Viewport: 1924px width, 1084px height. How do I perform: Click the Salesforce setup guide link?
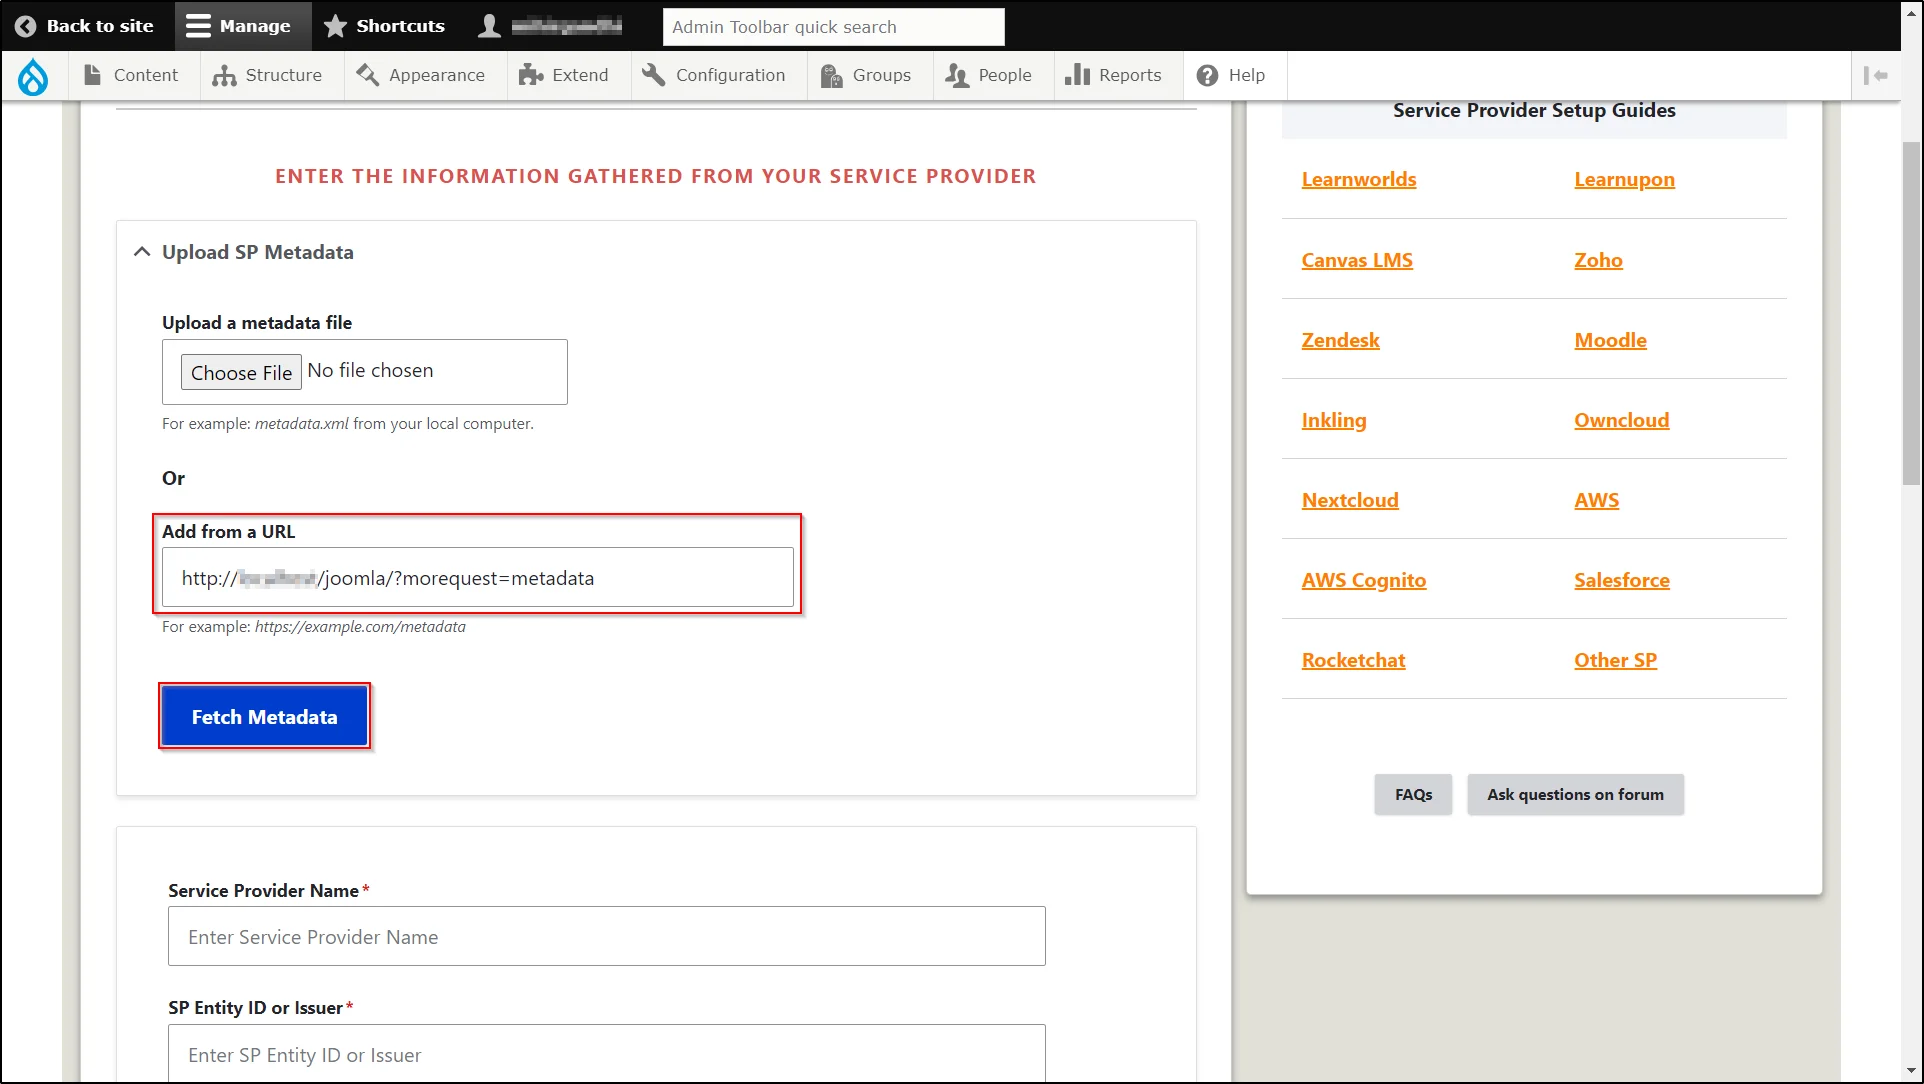point(1621,579)
